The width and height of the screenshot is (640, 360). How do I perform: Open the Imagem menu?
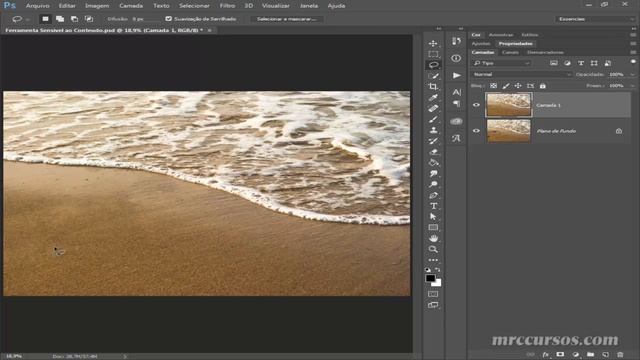[x=97, y=6]
